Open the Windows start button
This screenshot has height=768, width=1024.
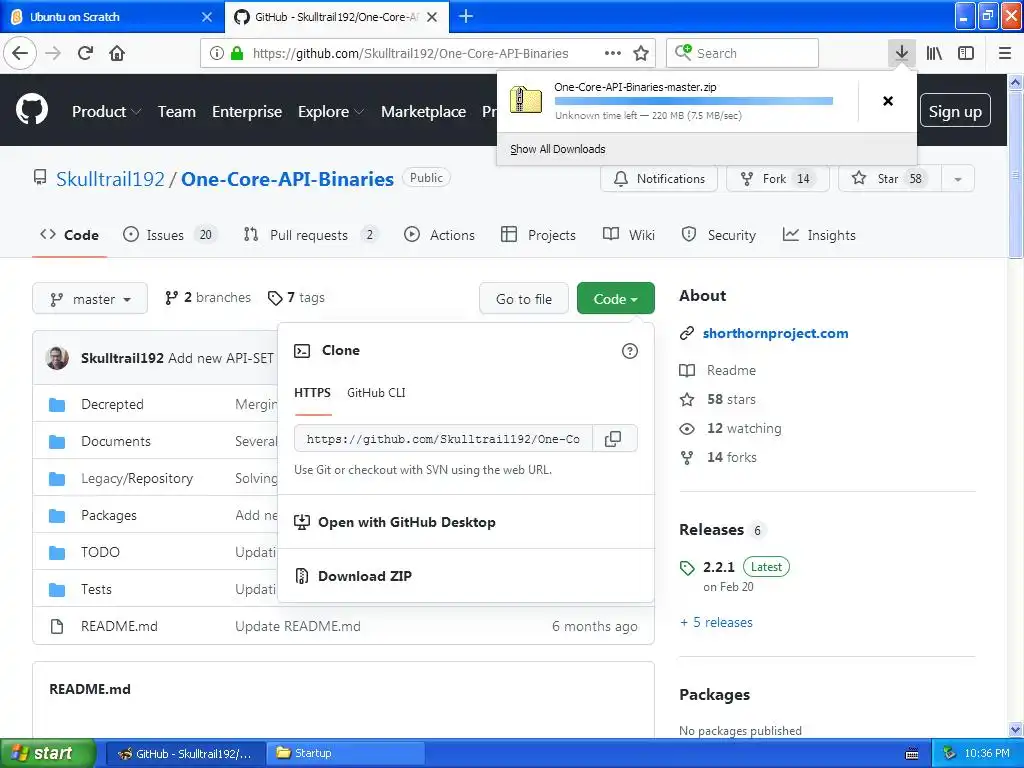[47, 753]
